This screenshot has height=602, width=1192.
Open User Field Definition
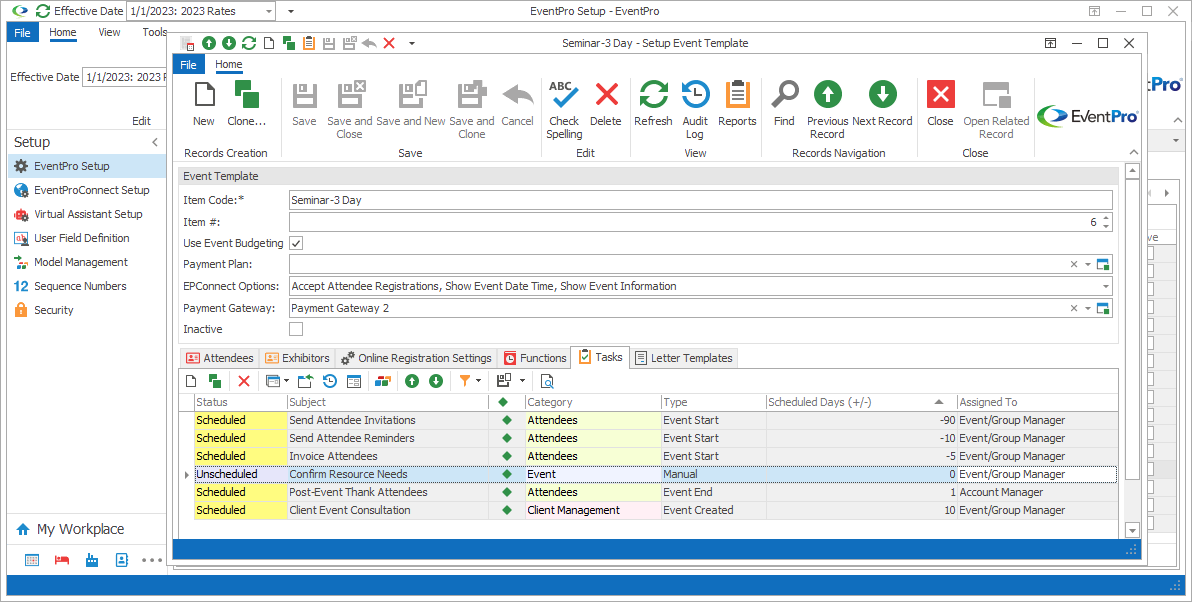click(87, 238)
